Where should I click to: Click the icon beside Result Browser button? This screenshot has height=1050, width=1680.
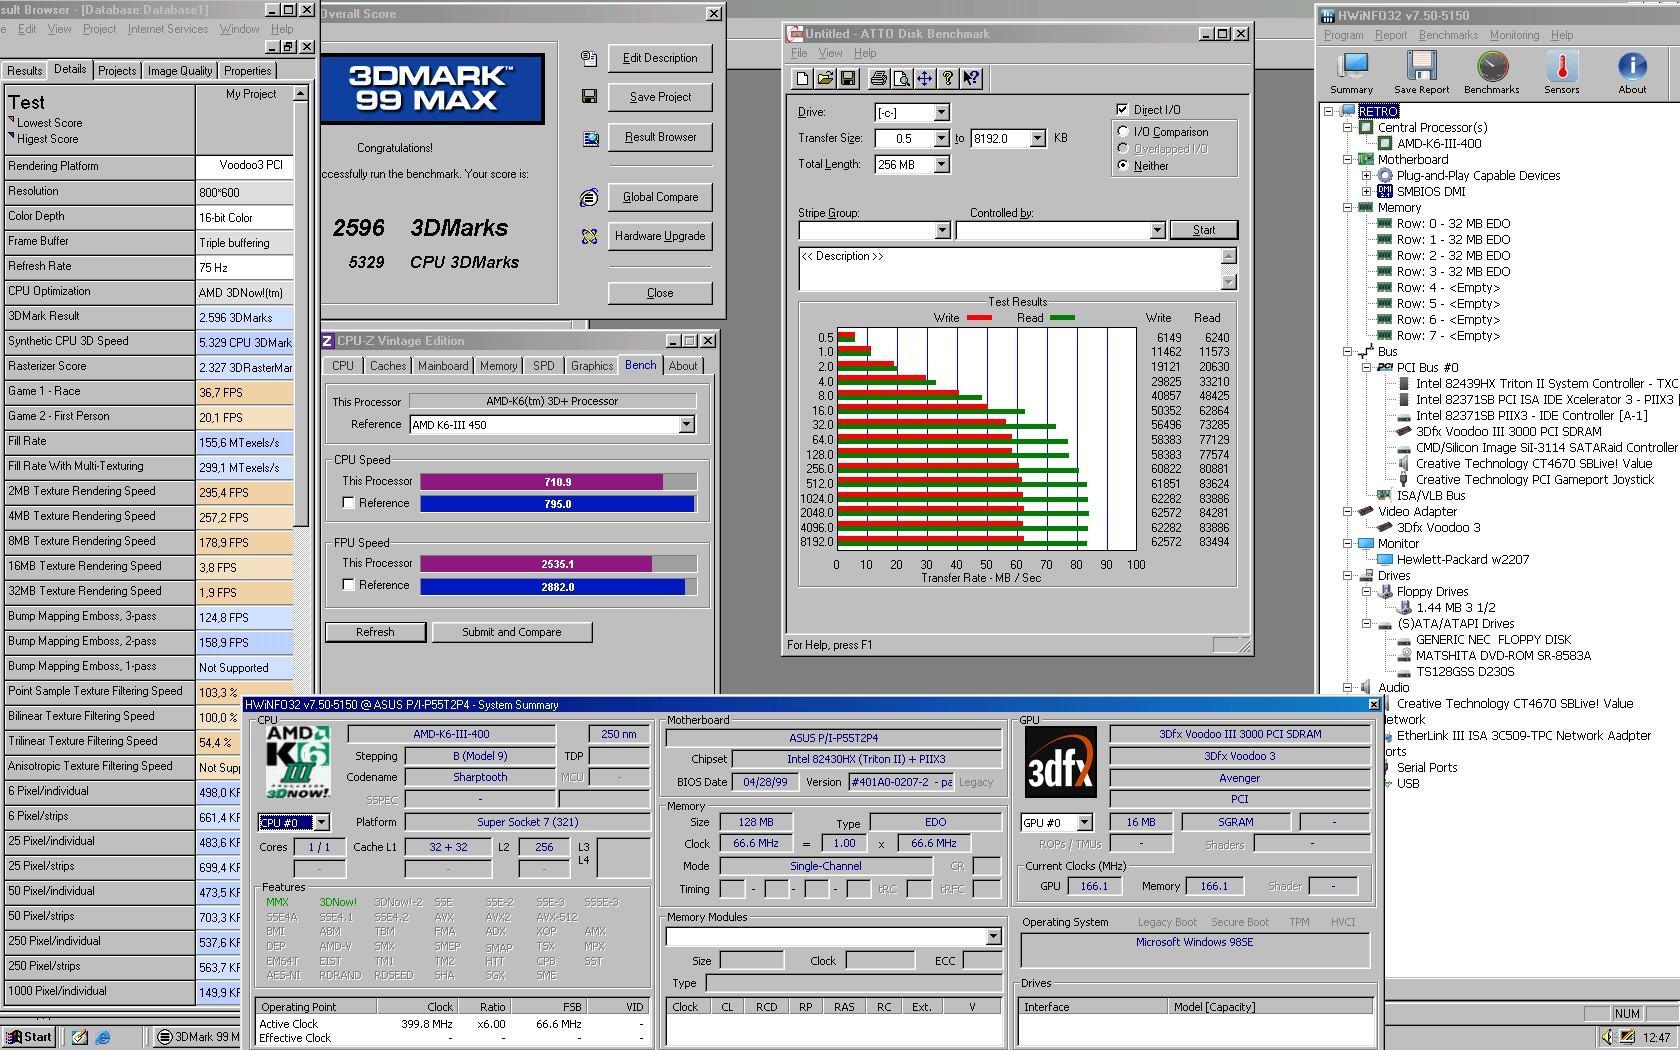tap(589, 137)
